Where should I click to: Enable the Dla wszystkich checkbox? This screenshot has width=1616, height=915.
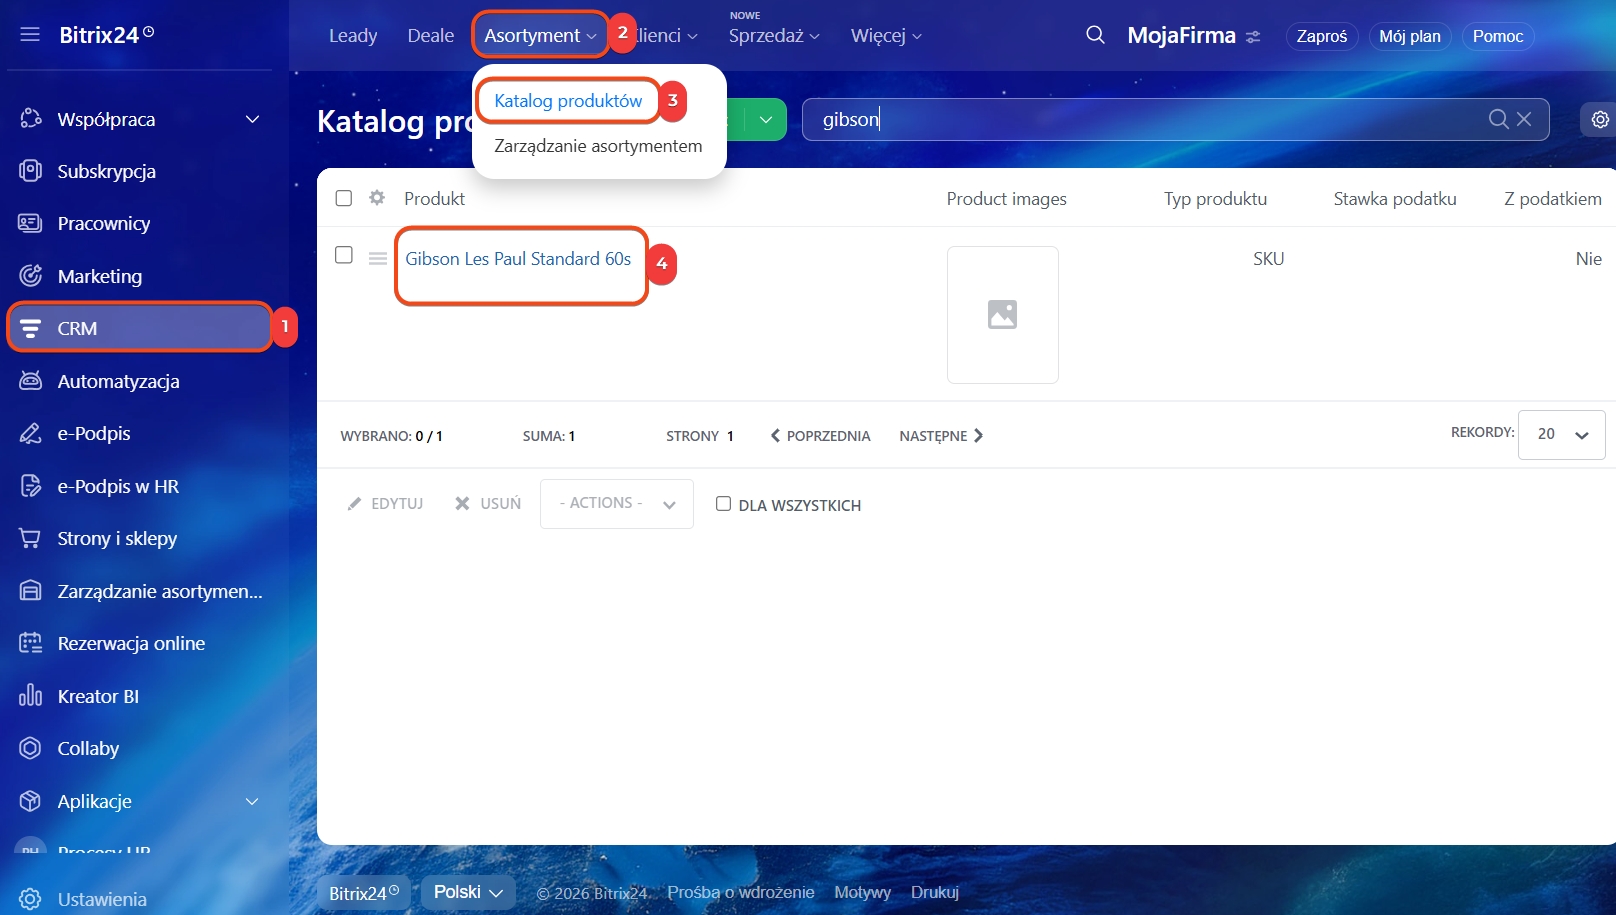point(723,504)
